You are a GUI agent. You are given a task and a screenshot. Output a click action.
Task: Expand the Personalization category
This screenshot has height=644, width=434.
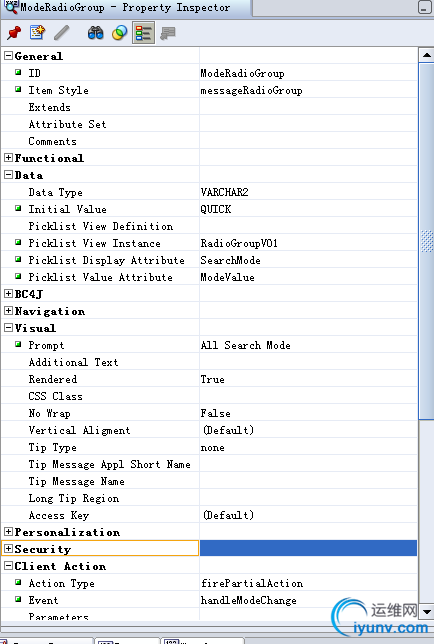(x=8, y=531)
